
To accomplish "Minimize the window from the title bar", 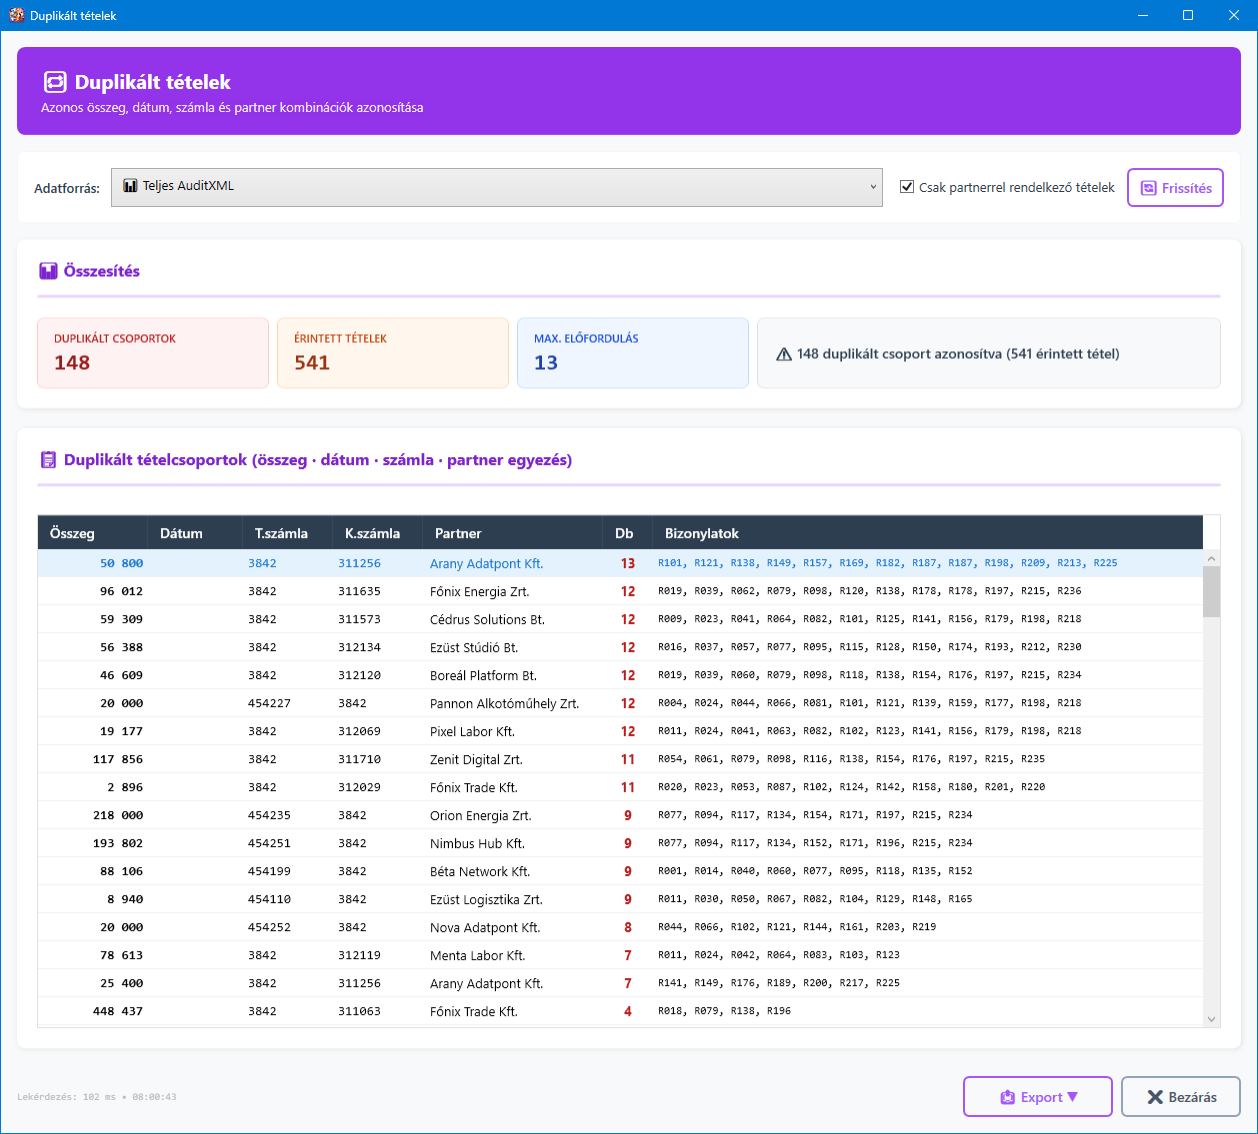I will pos(1142,15).
